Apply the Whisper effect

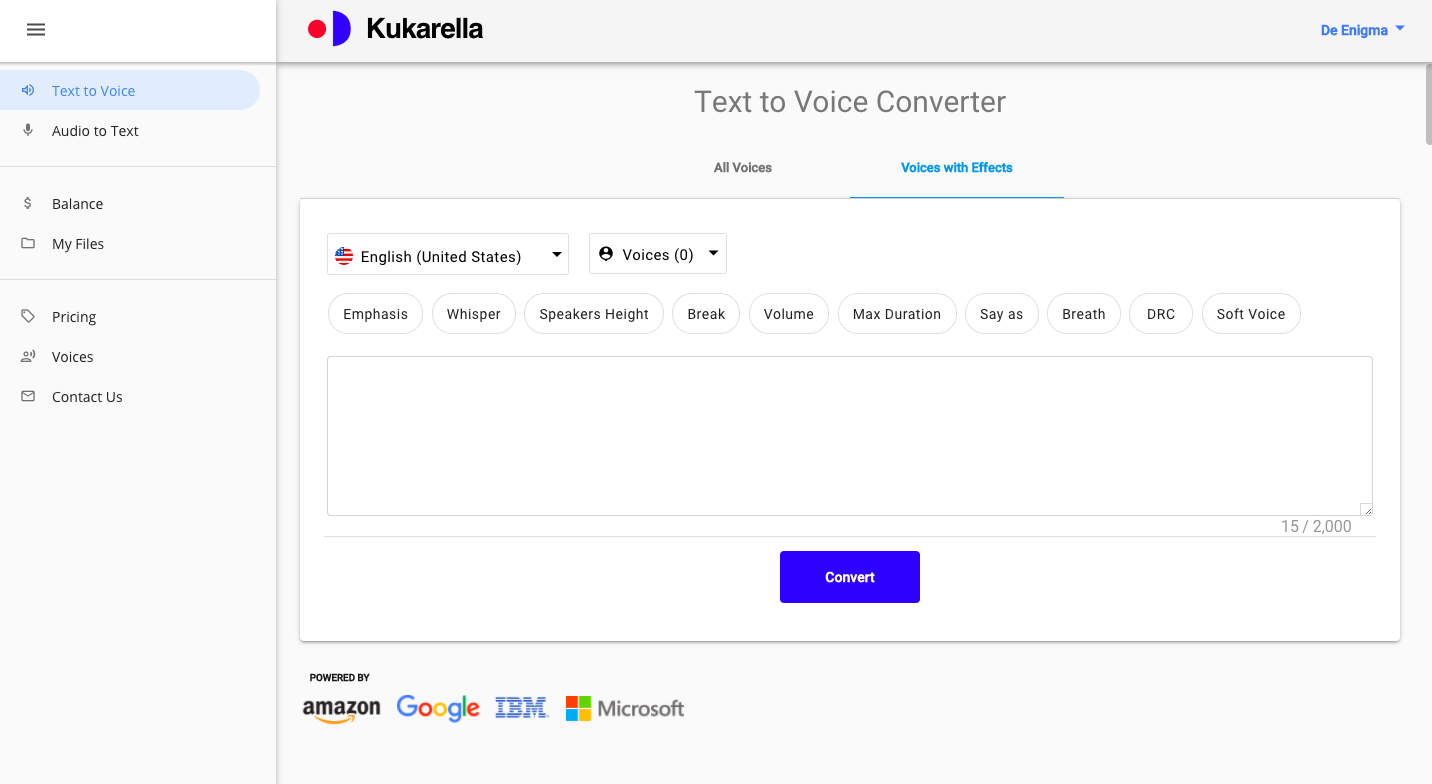(x=473, y=314)
